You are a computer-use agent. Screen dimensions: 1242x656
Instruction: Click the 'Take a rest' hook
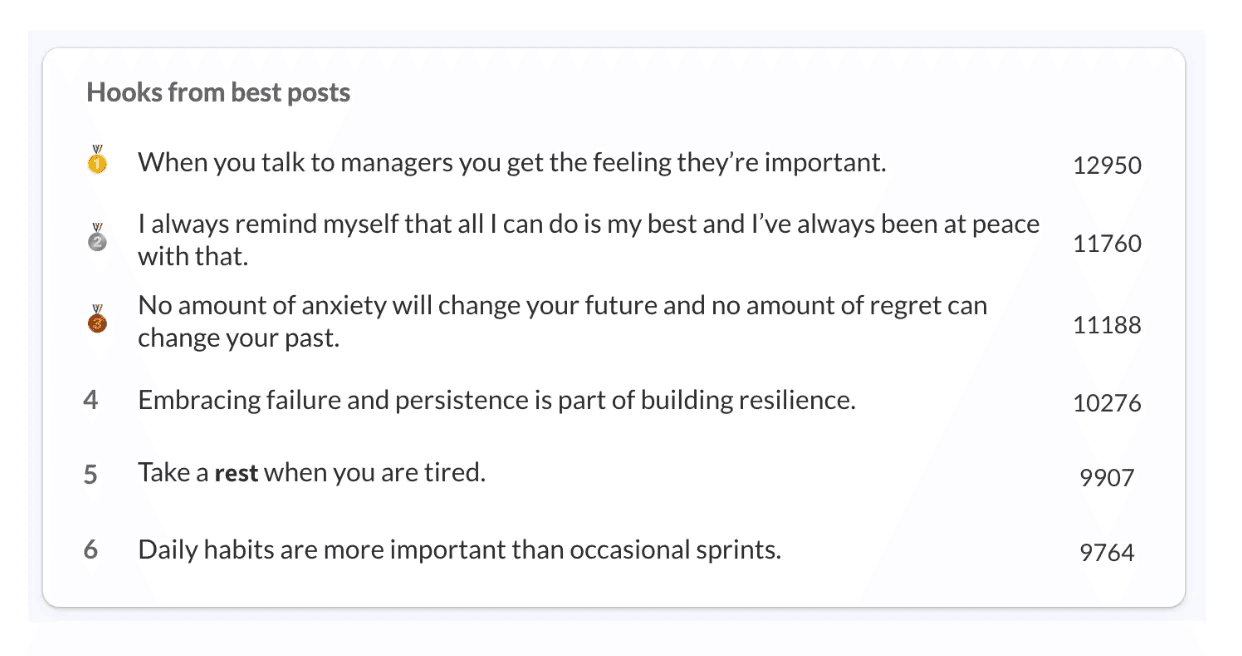coord(312,472)
